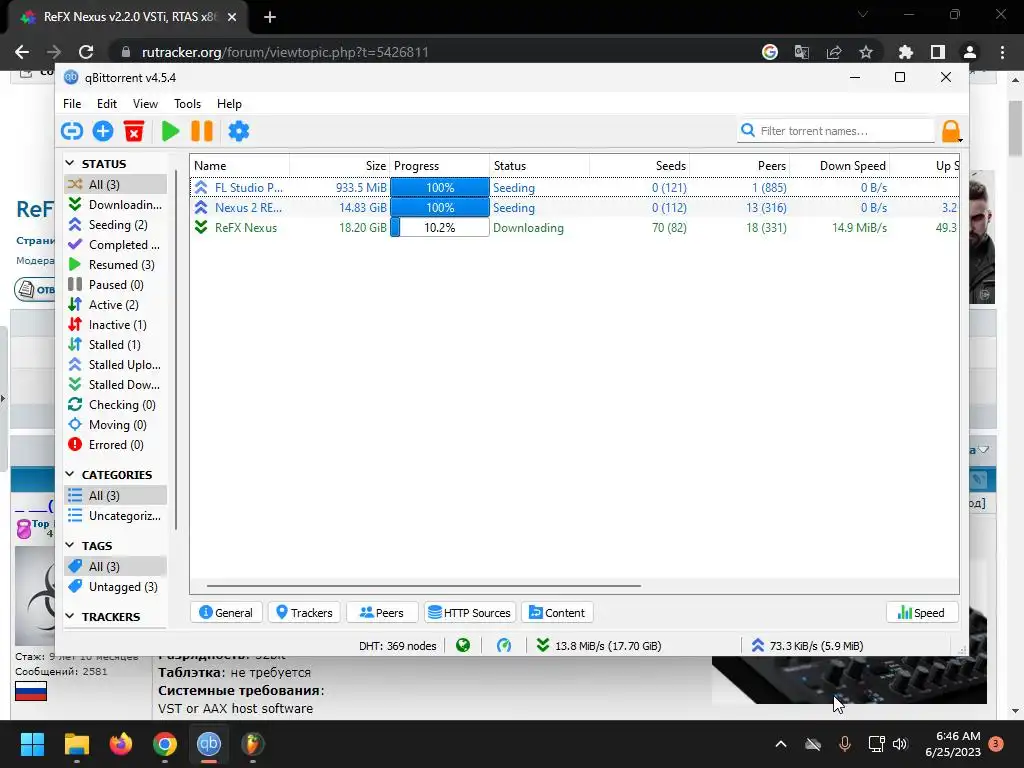Select the Uncategorized category filter

coord(116,516)
